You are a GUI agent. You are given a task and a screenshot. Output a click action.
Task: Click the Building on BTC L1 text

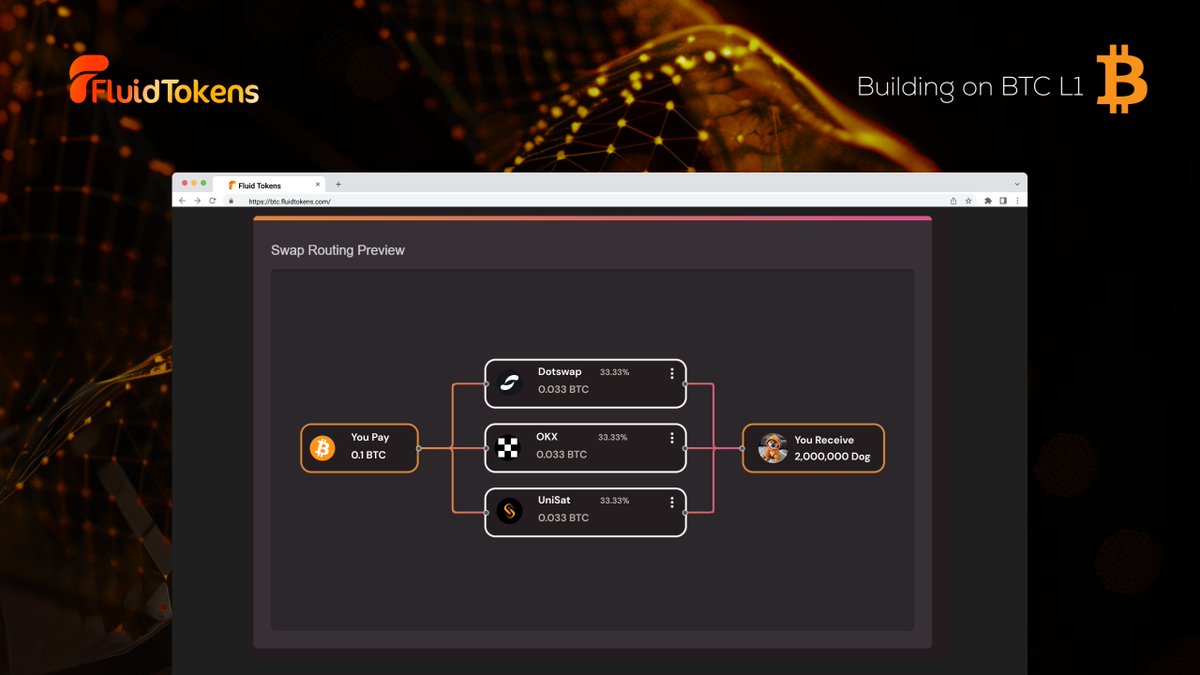[970, 87]
